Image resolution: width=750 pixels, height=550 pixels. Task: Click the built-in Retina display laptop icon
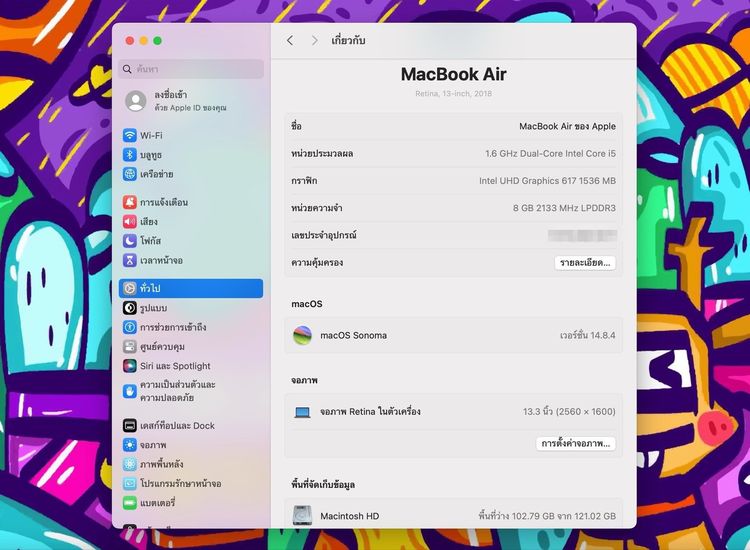coord(302,412)
